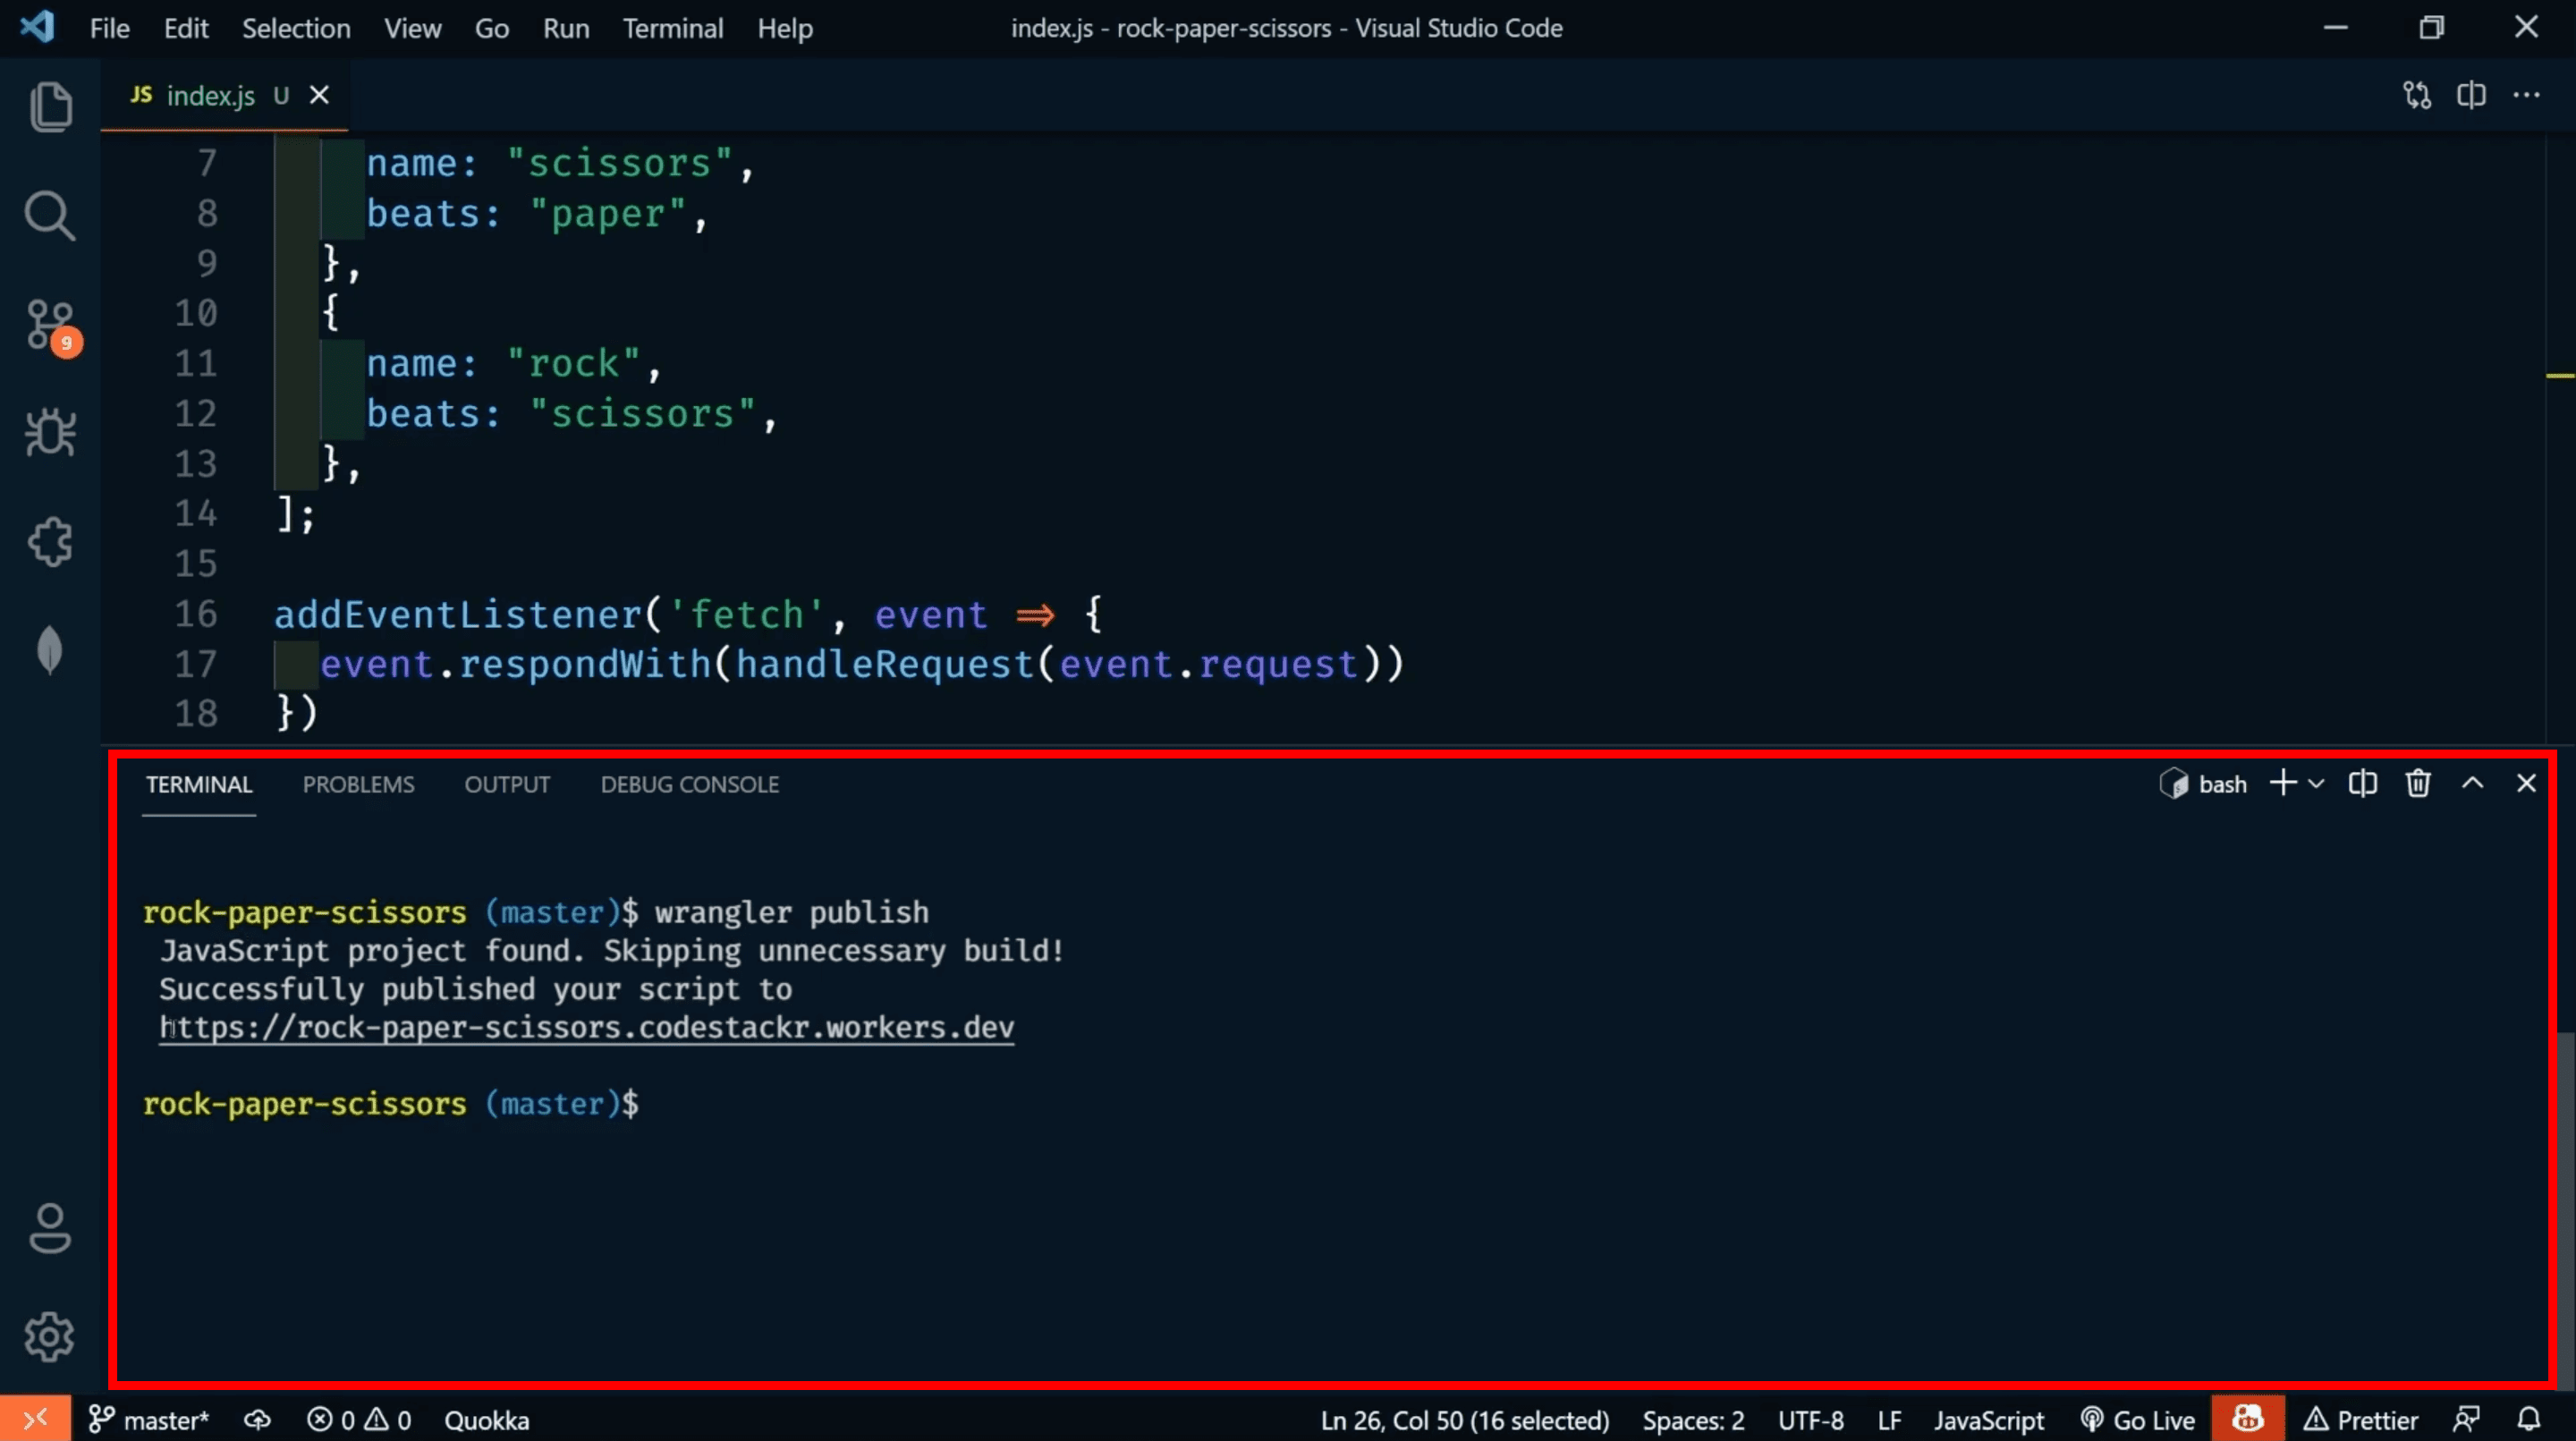Viewport: 2576px width, 1441px height.
Task: Close the terminal panel
Action: [2526, 783]
